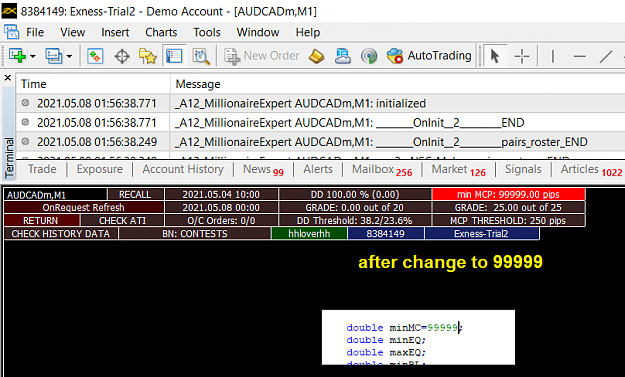Click the Signals broadcast icon

click(369, 56)
